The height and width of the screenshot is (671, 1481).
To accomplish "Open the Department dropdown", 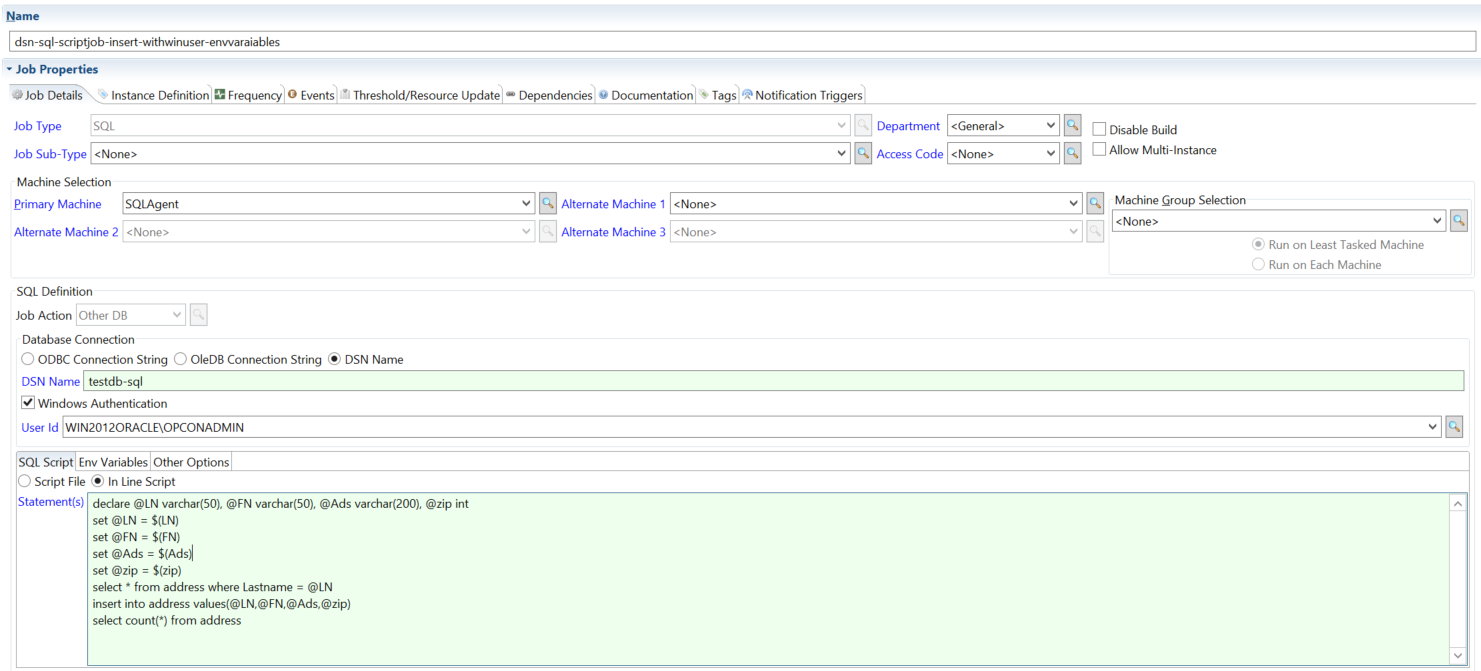I will point(1051,126).
